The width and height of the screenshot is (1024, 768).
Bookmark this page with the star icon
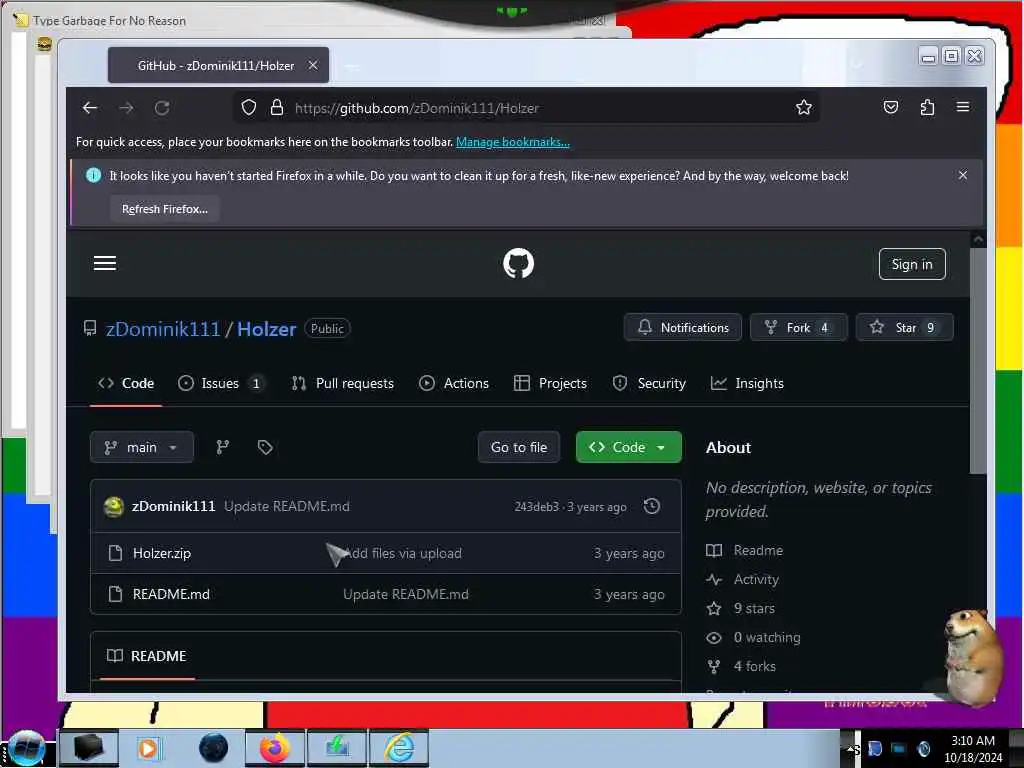[803, 107]
